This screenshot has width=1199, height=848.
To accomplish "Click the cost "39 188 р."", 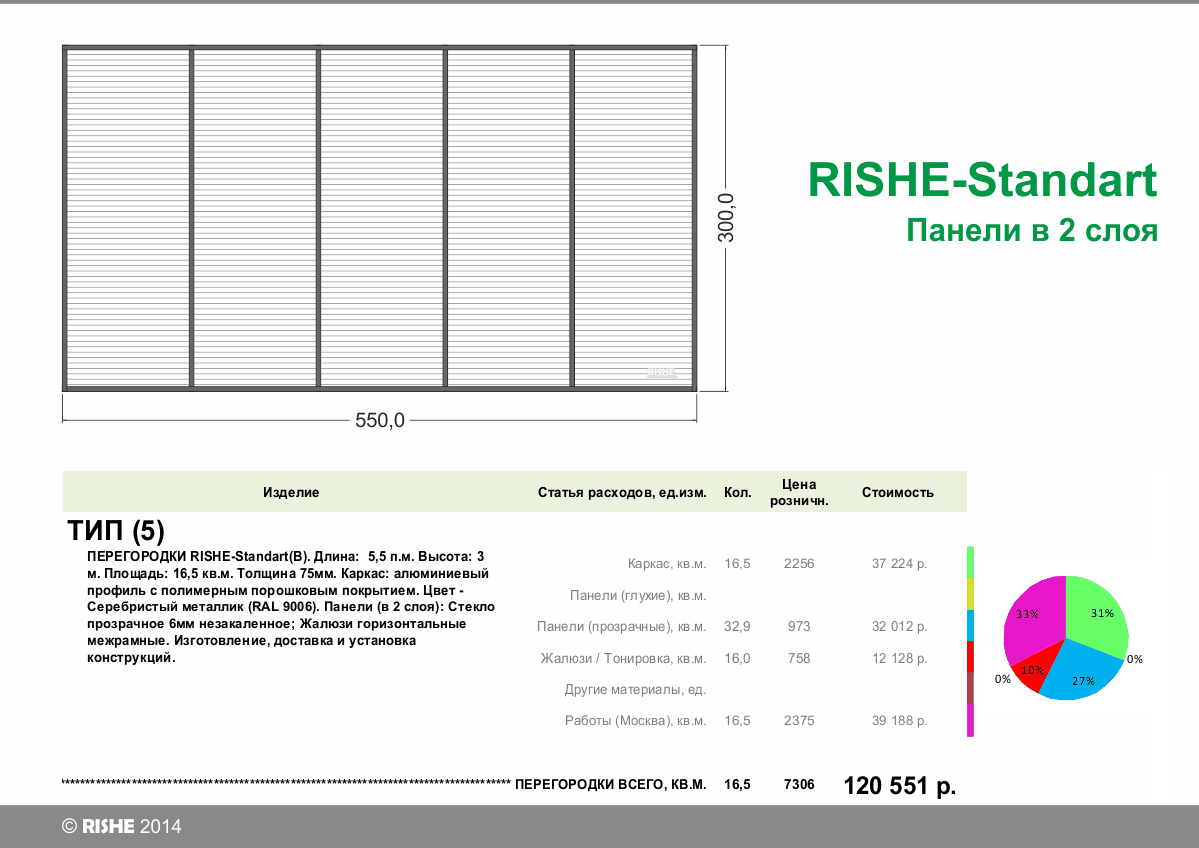I will click(899, 721).
